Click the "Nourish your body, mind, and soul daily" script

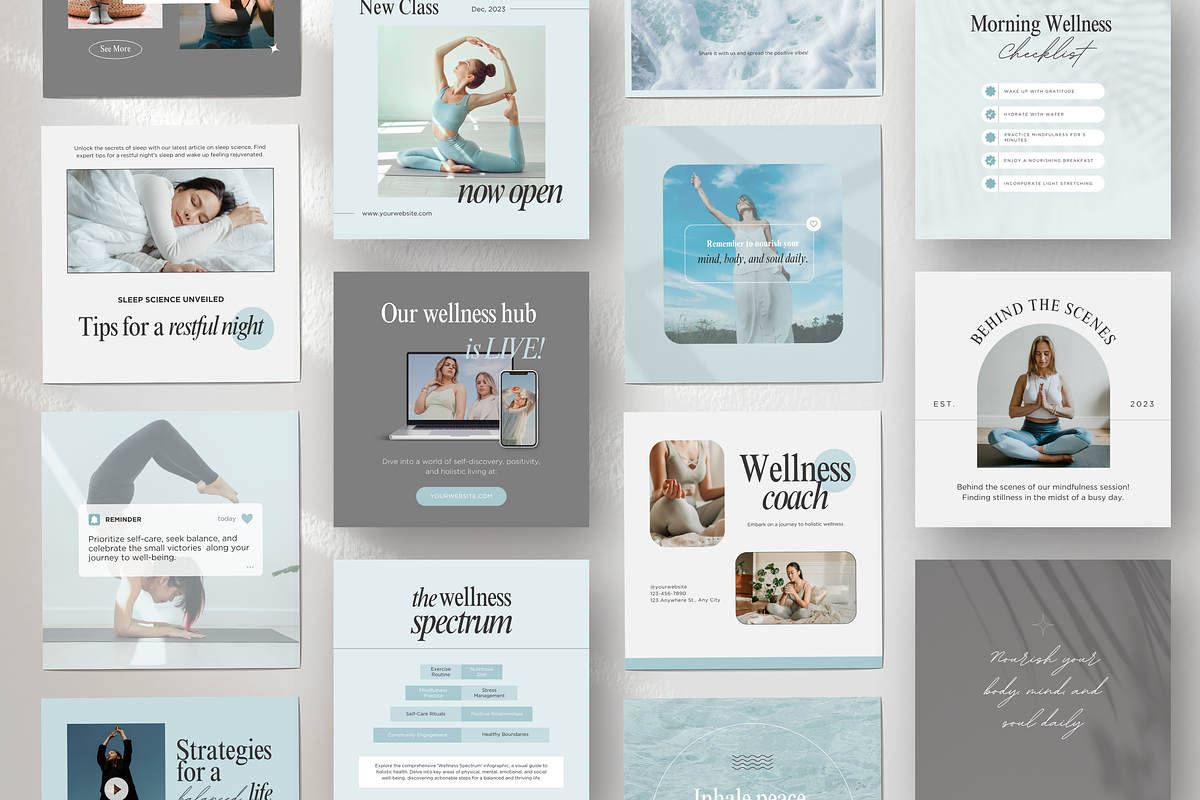point(1044,690)
